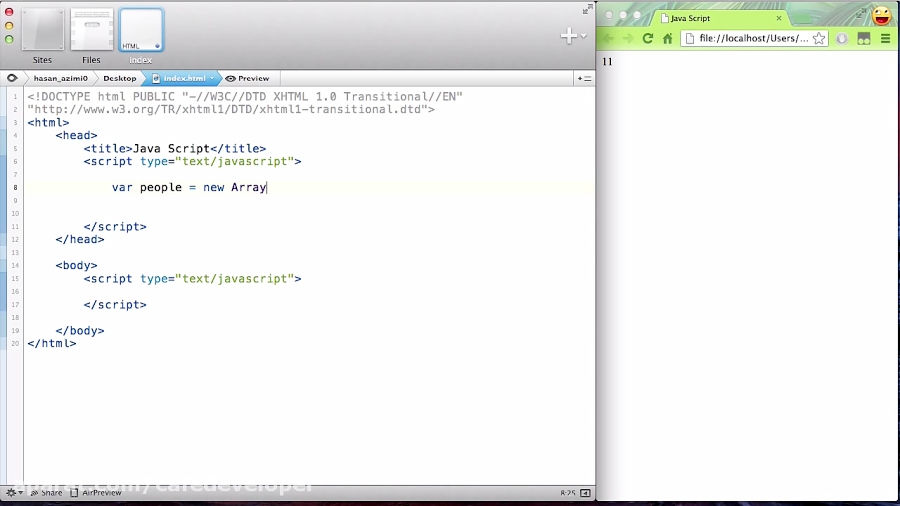Add a new document with plus button
Viewport: 900px width, 506px height.
(568, 36)
